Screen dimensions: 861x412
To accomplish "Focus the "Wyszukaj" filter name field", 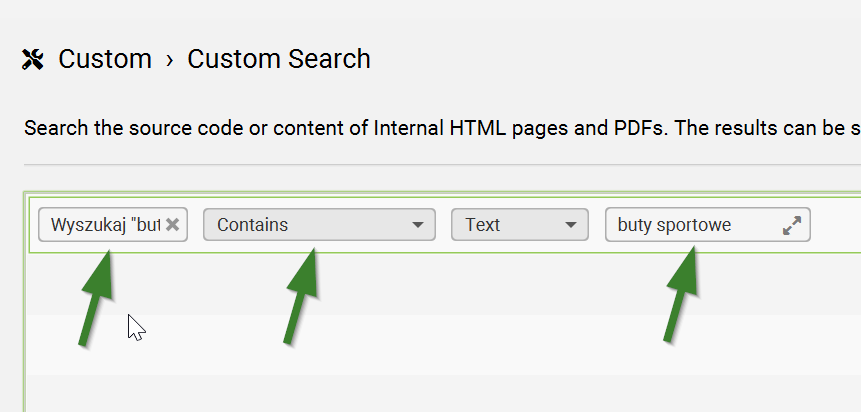I will [x=104, y=225].
